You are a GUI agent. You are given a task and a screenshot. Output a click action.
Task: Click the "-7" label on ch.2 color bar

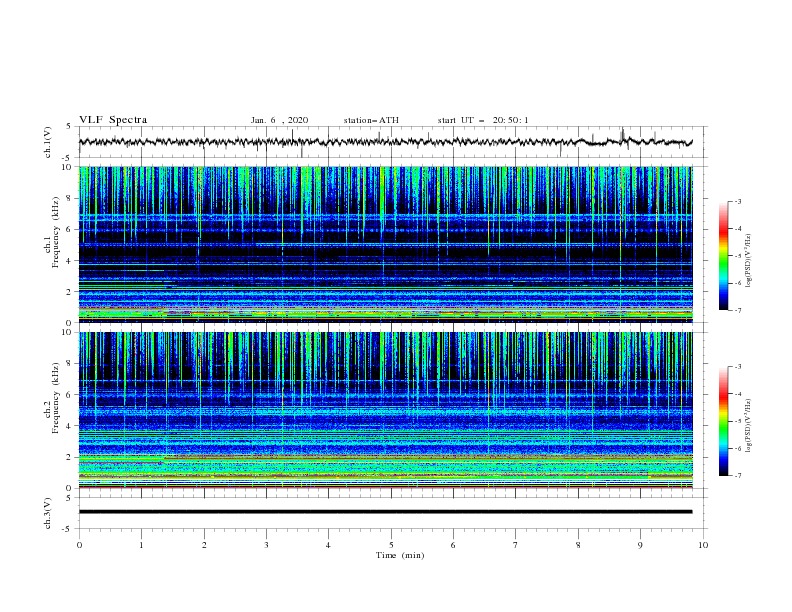(737, 476)
